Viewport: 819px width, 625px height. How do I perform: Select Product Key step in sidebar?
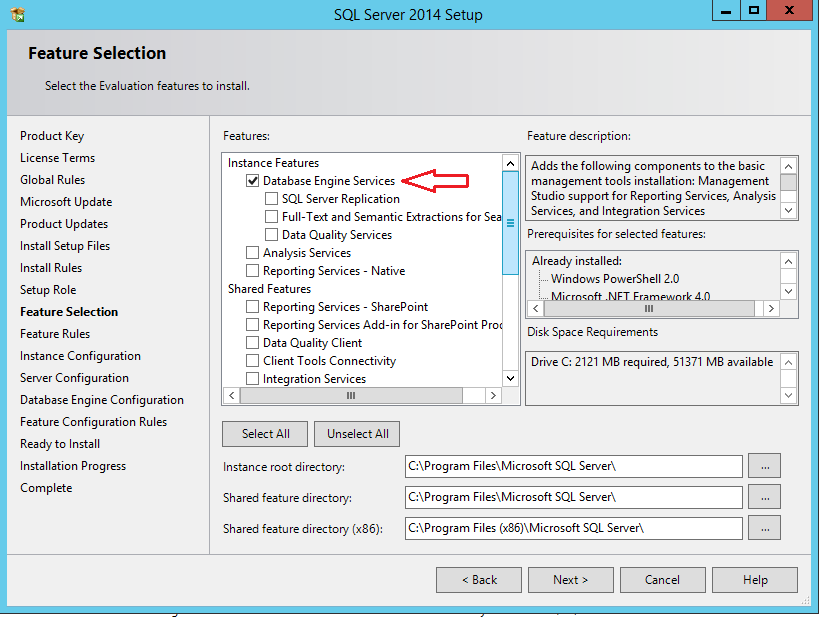[x=52, y=136]
